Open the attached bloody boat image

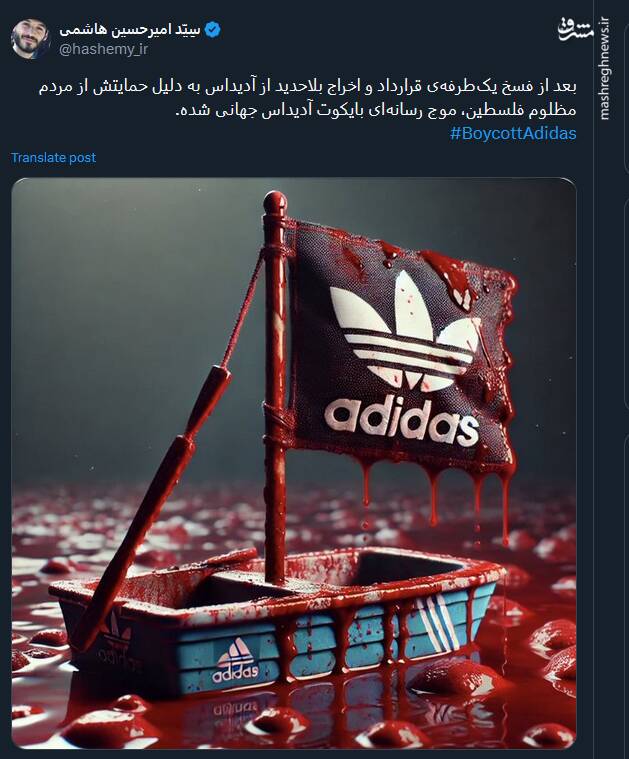tap(294, 463)
